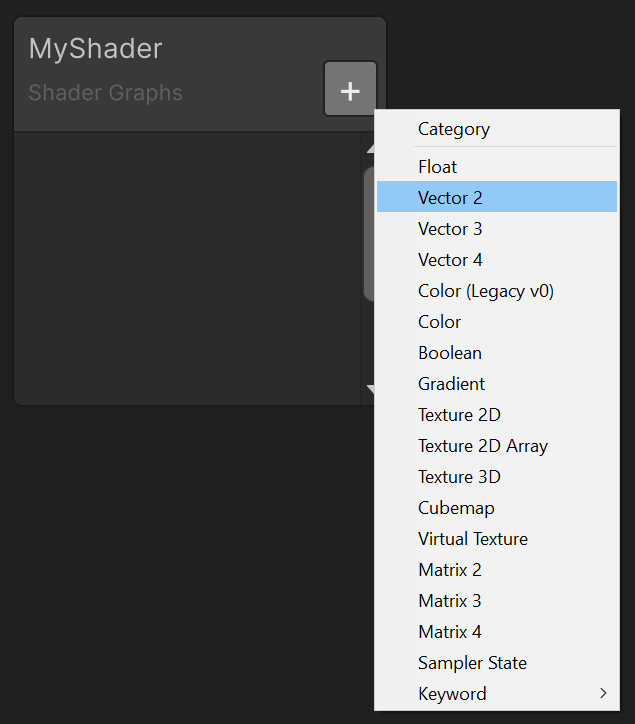Add a Sampler State property

click(472, 663)
